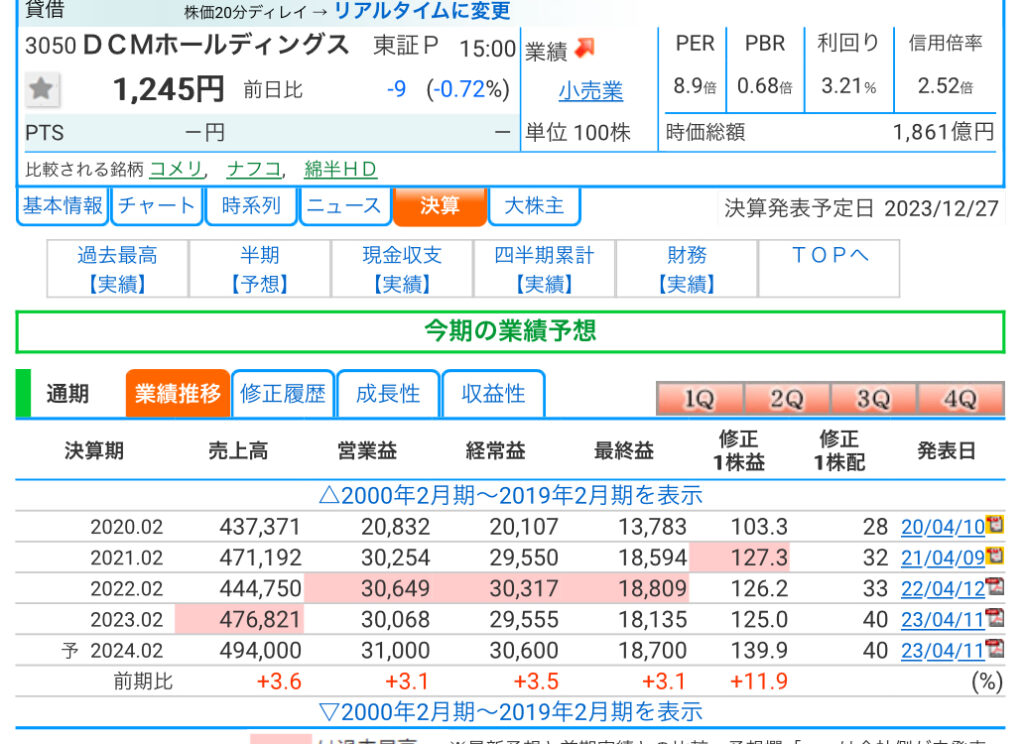Open 23/04/11 link in 2023.02 row

click(943, 619)
